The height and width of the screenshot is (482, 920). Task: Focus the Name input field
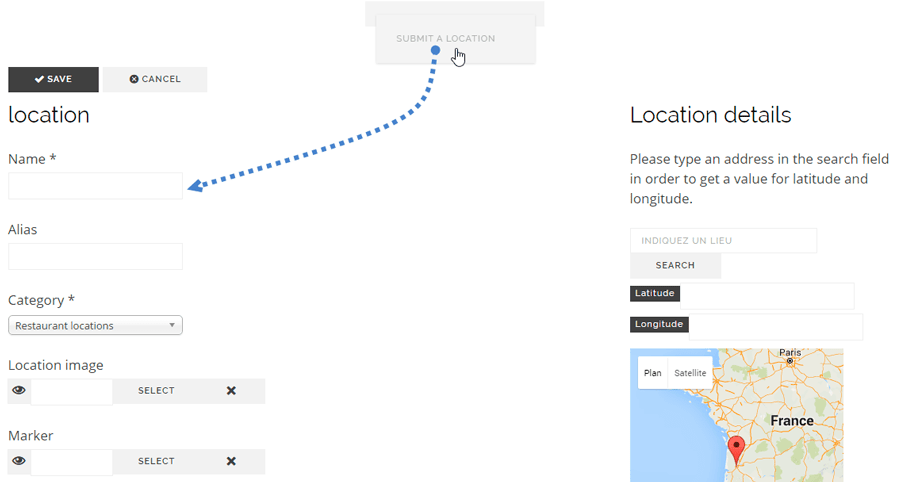pos(95,186)
